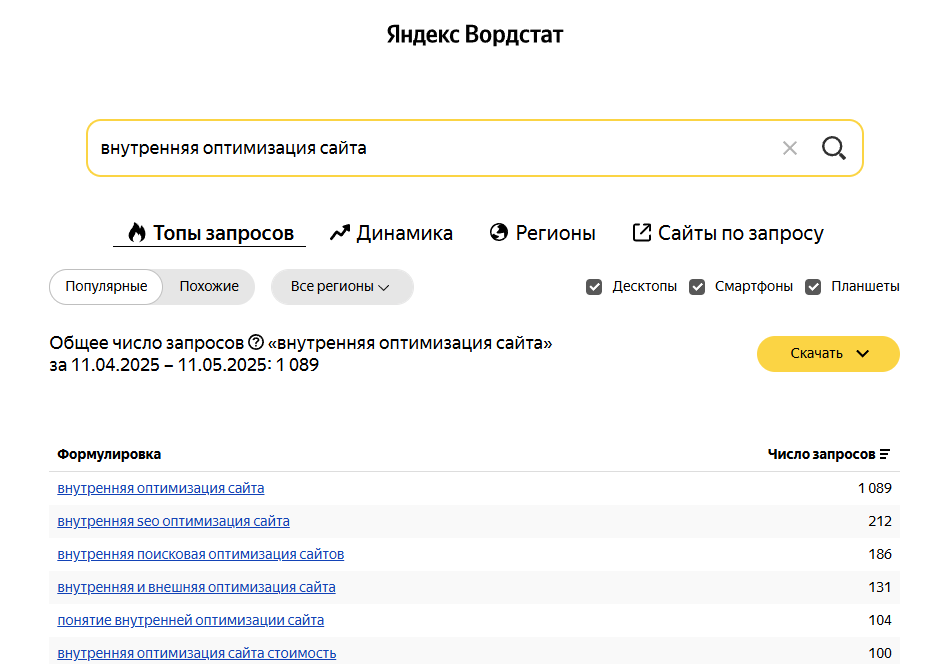Screen dimensions: 933x664
Task: Click the sort icon beside Число запросов
Action: point(885,454)
